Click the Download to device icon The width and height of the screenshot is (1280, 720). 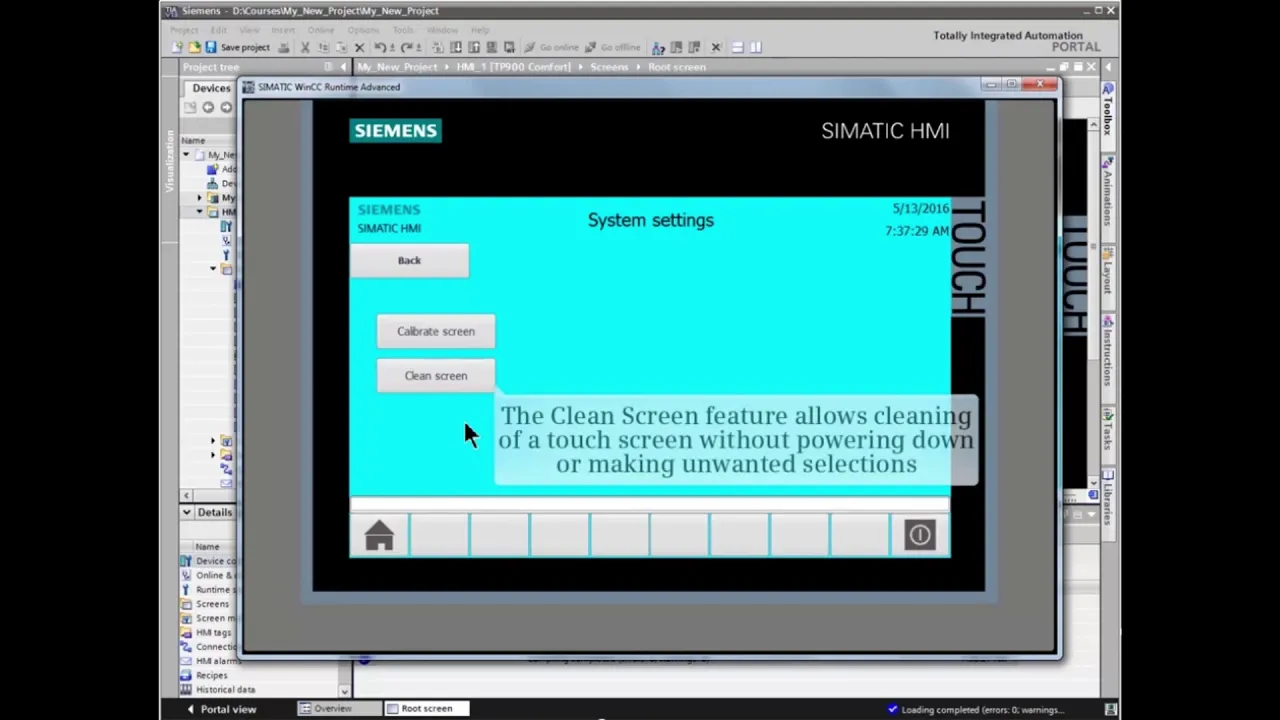click(456, 47)
